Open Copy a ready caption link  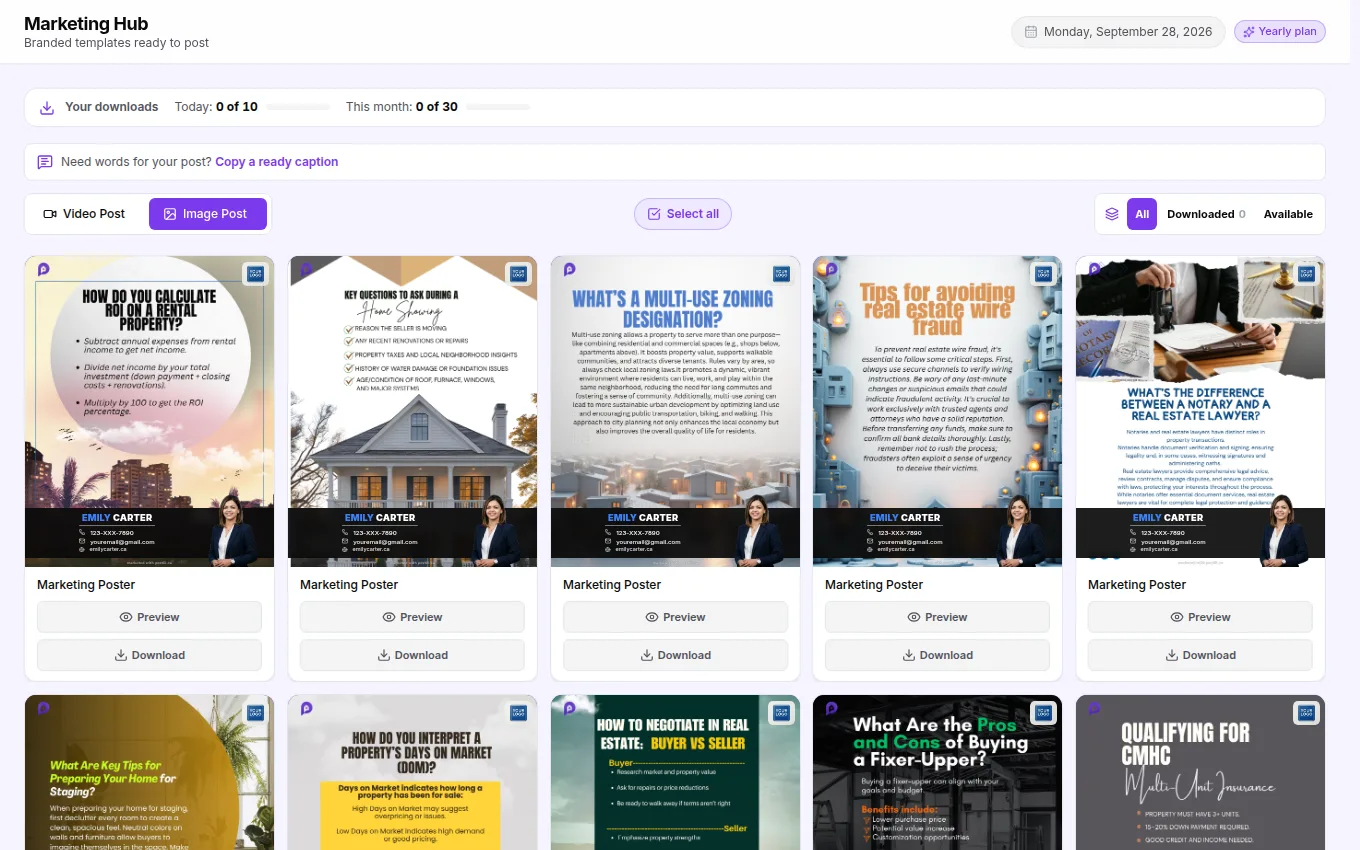tap(277, 162)
